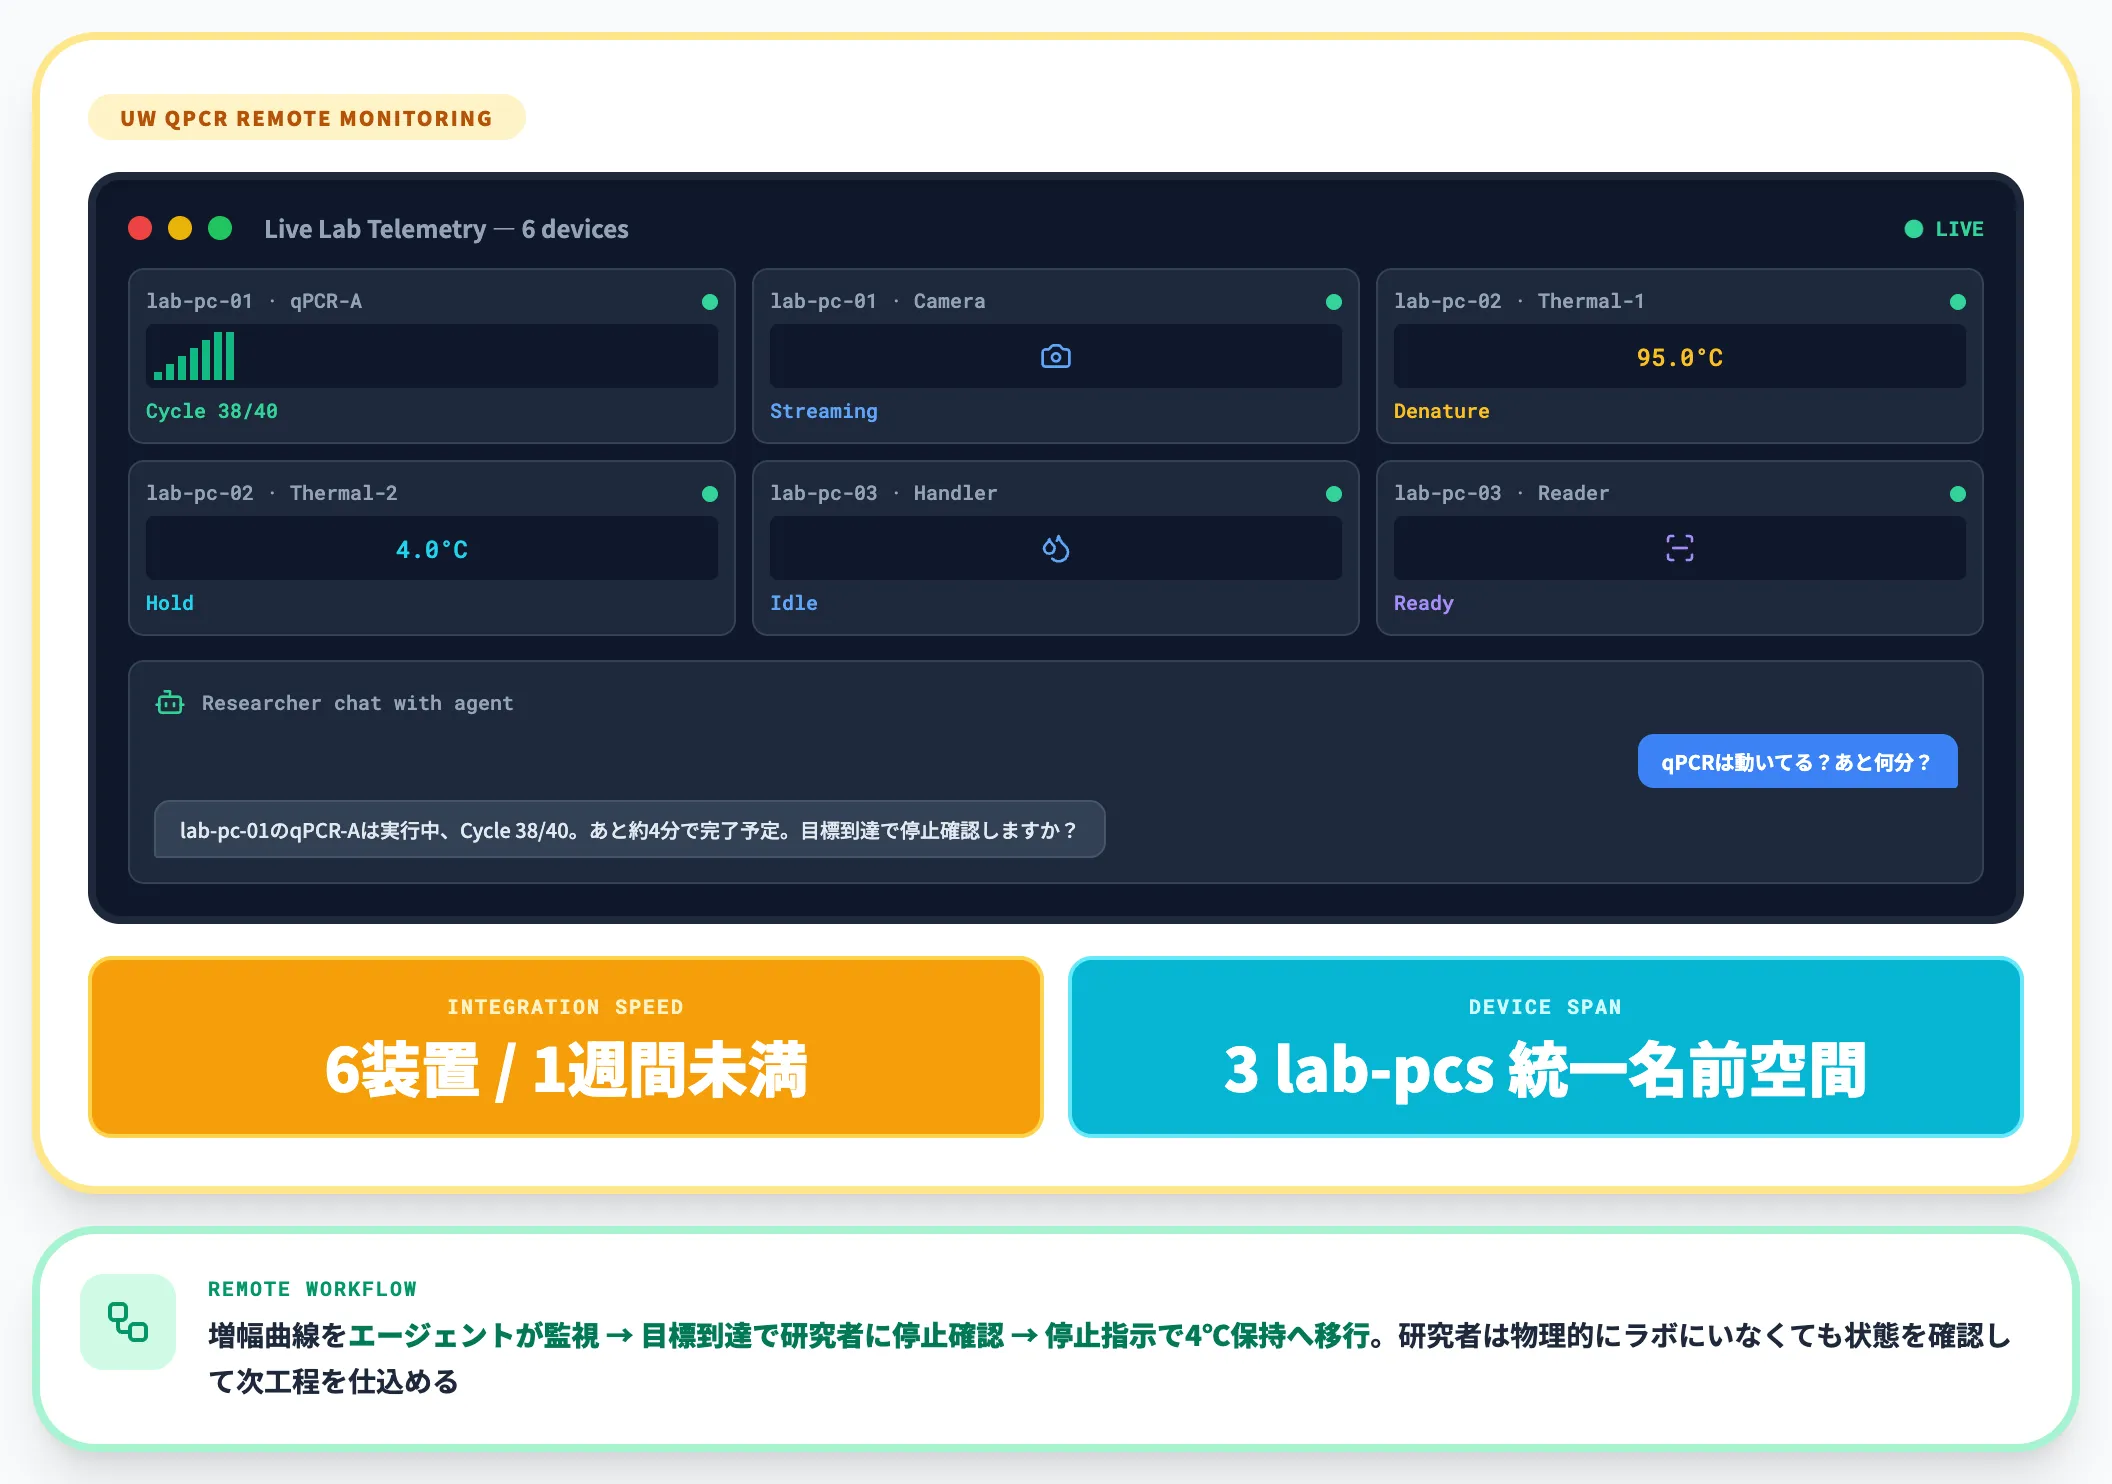Click the Live Lab Telemetry window title
Viewport: 2112px width, 1484px height.
click(446, 229)
